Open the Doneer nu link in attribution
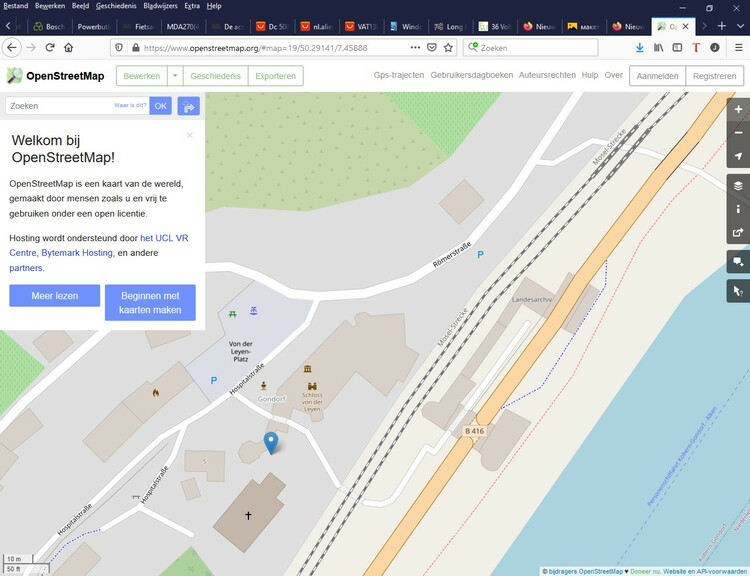Image resolution: width=750 pixels, height=576 pixels. [x=645, y=571]
